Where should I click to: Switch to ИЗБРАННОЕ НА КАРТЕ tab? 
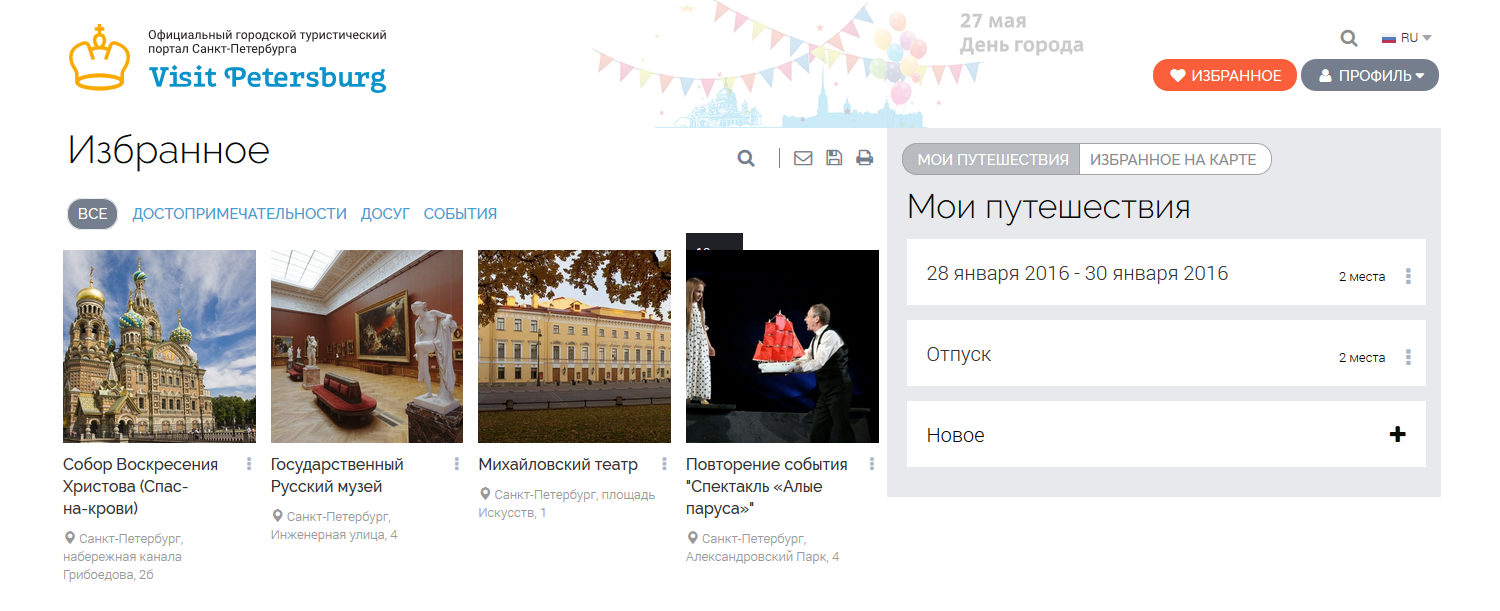point(1173,159)
